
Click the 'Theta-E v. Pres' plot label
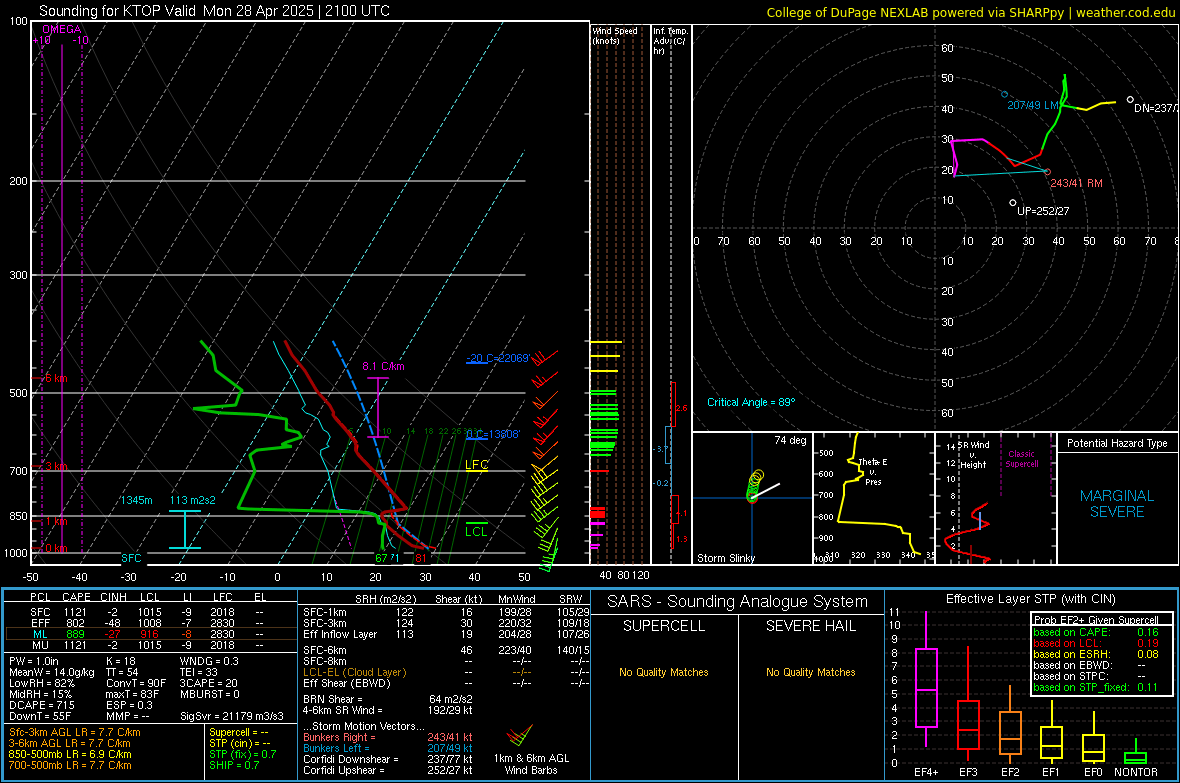873,471
